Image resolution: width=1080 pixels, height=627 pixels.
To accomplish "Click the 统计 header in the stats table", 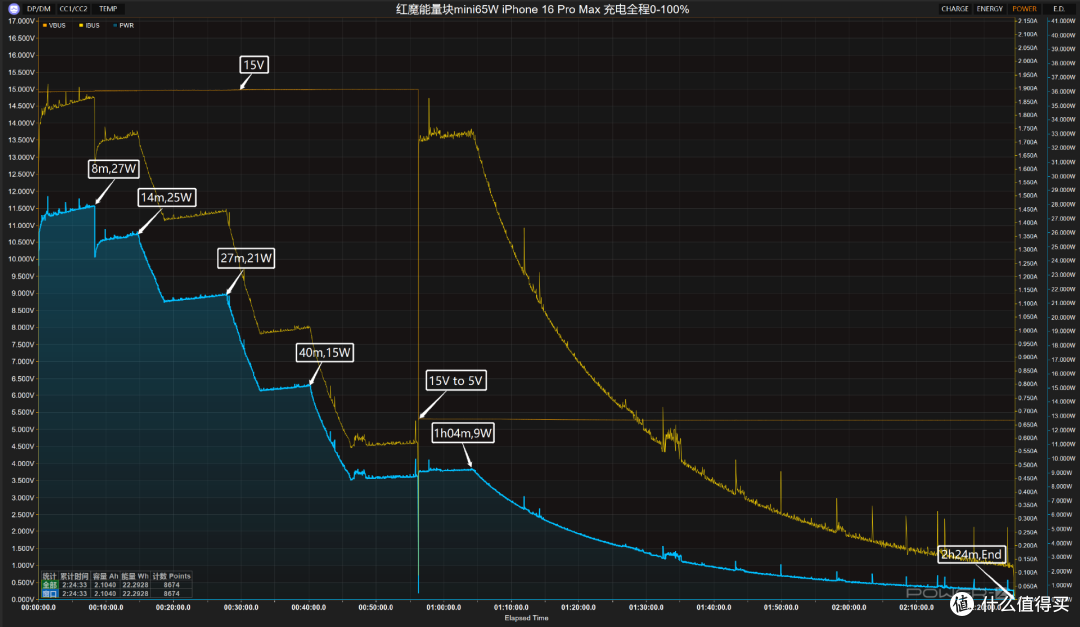I will [x=50, y=576].
